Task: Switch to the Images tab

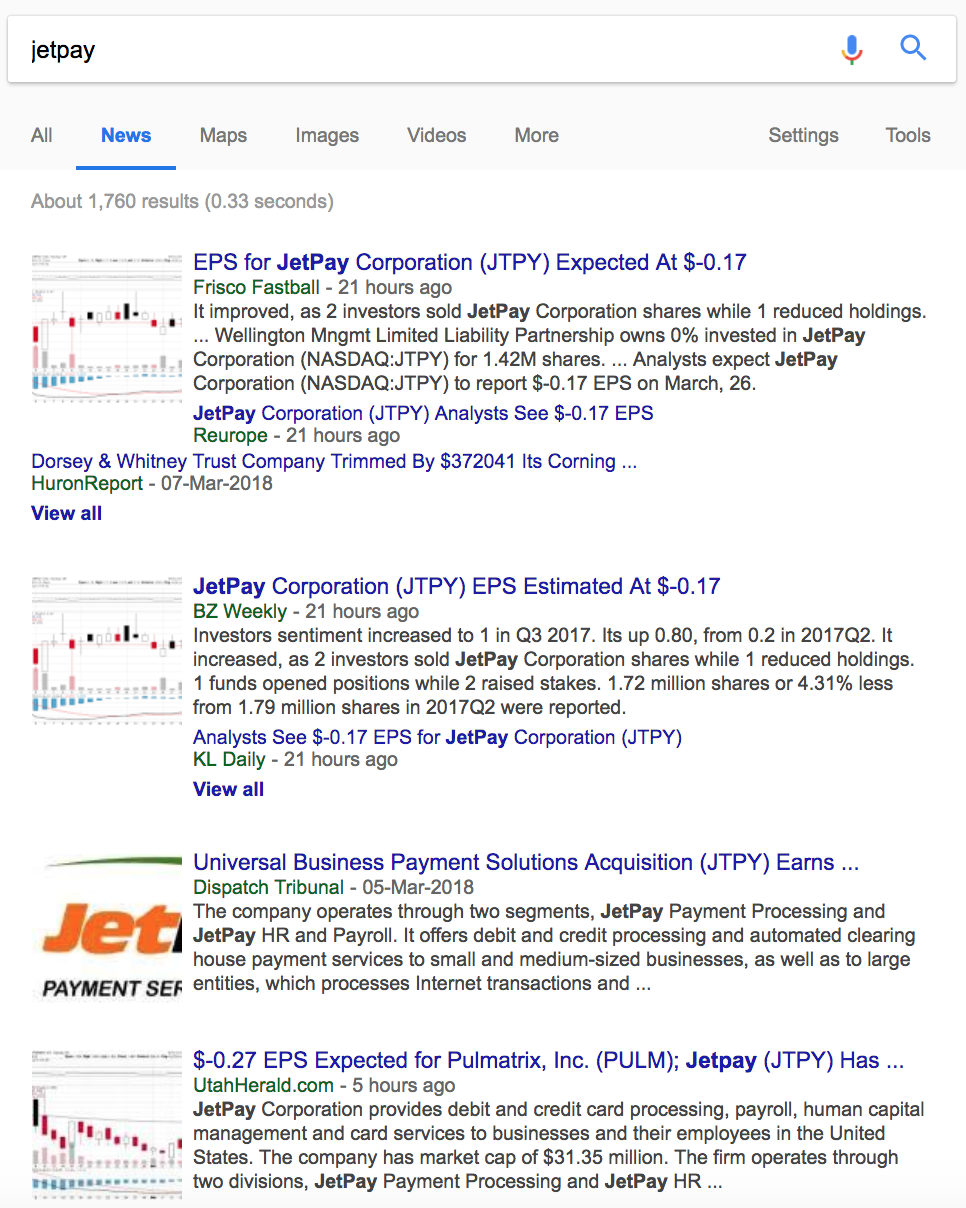Action: click(327, 135)
